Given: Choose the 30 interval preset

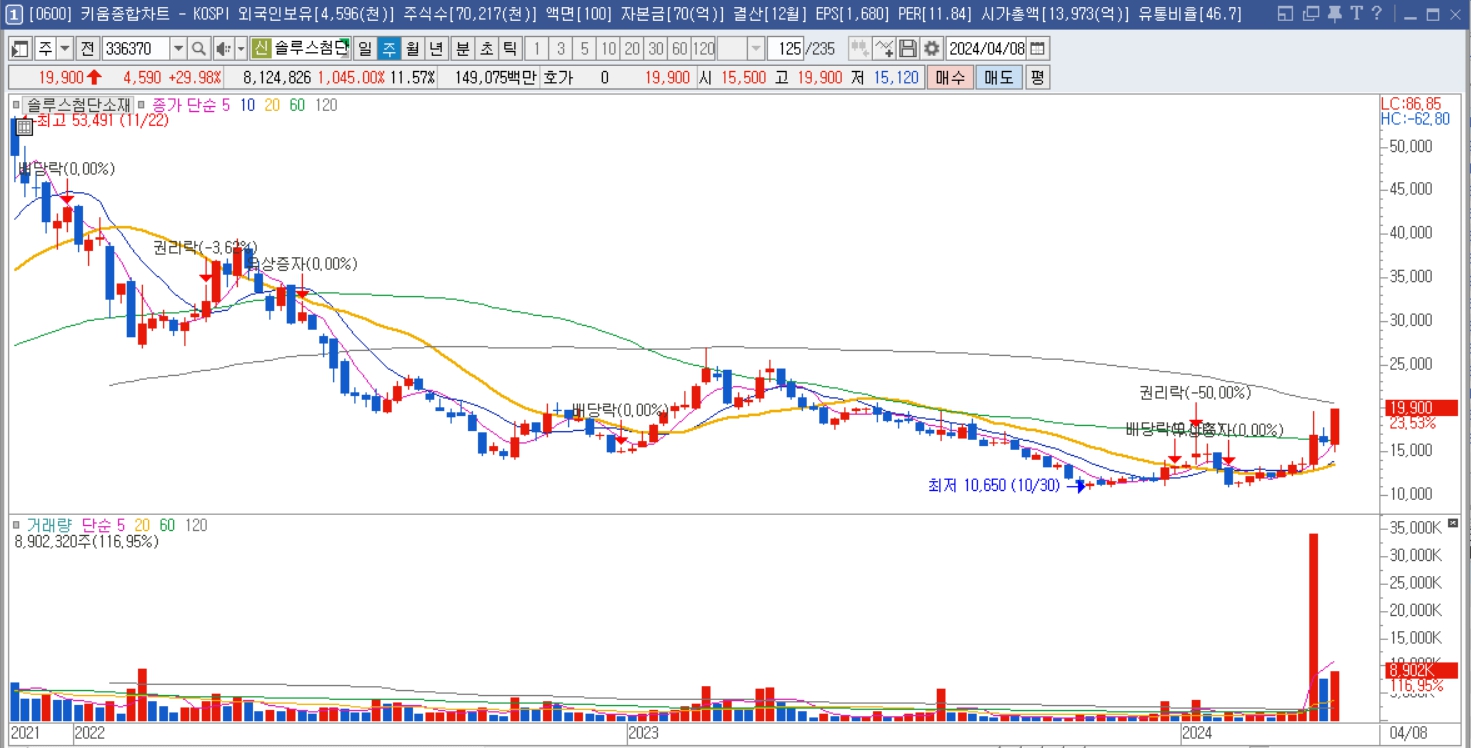Looking at the screenshot, I should click(655, 48).
